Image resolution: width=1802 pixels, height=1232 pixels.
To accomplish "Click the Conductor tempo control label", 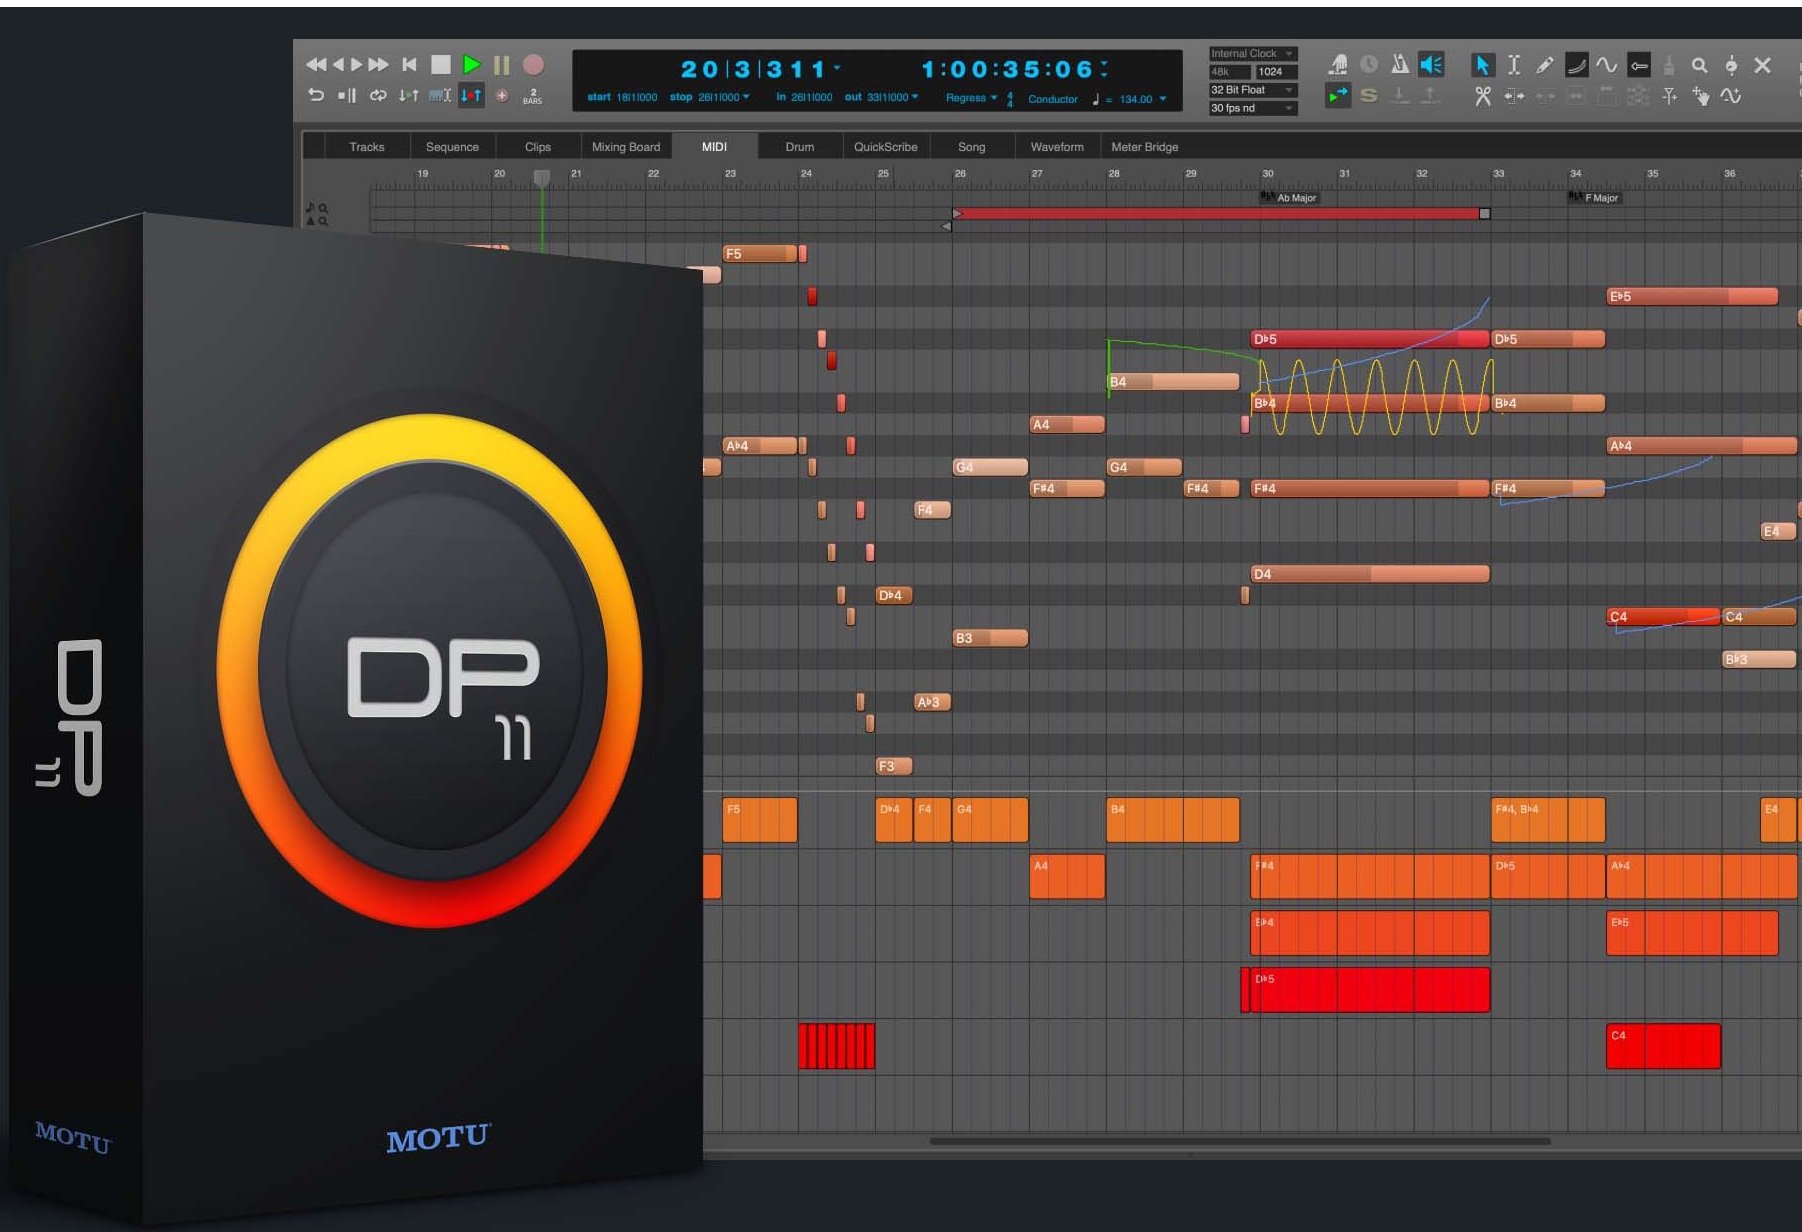I will coord(1052,99).
